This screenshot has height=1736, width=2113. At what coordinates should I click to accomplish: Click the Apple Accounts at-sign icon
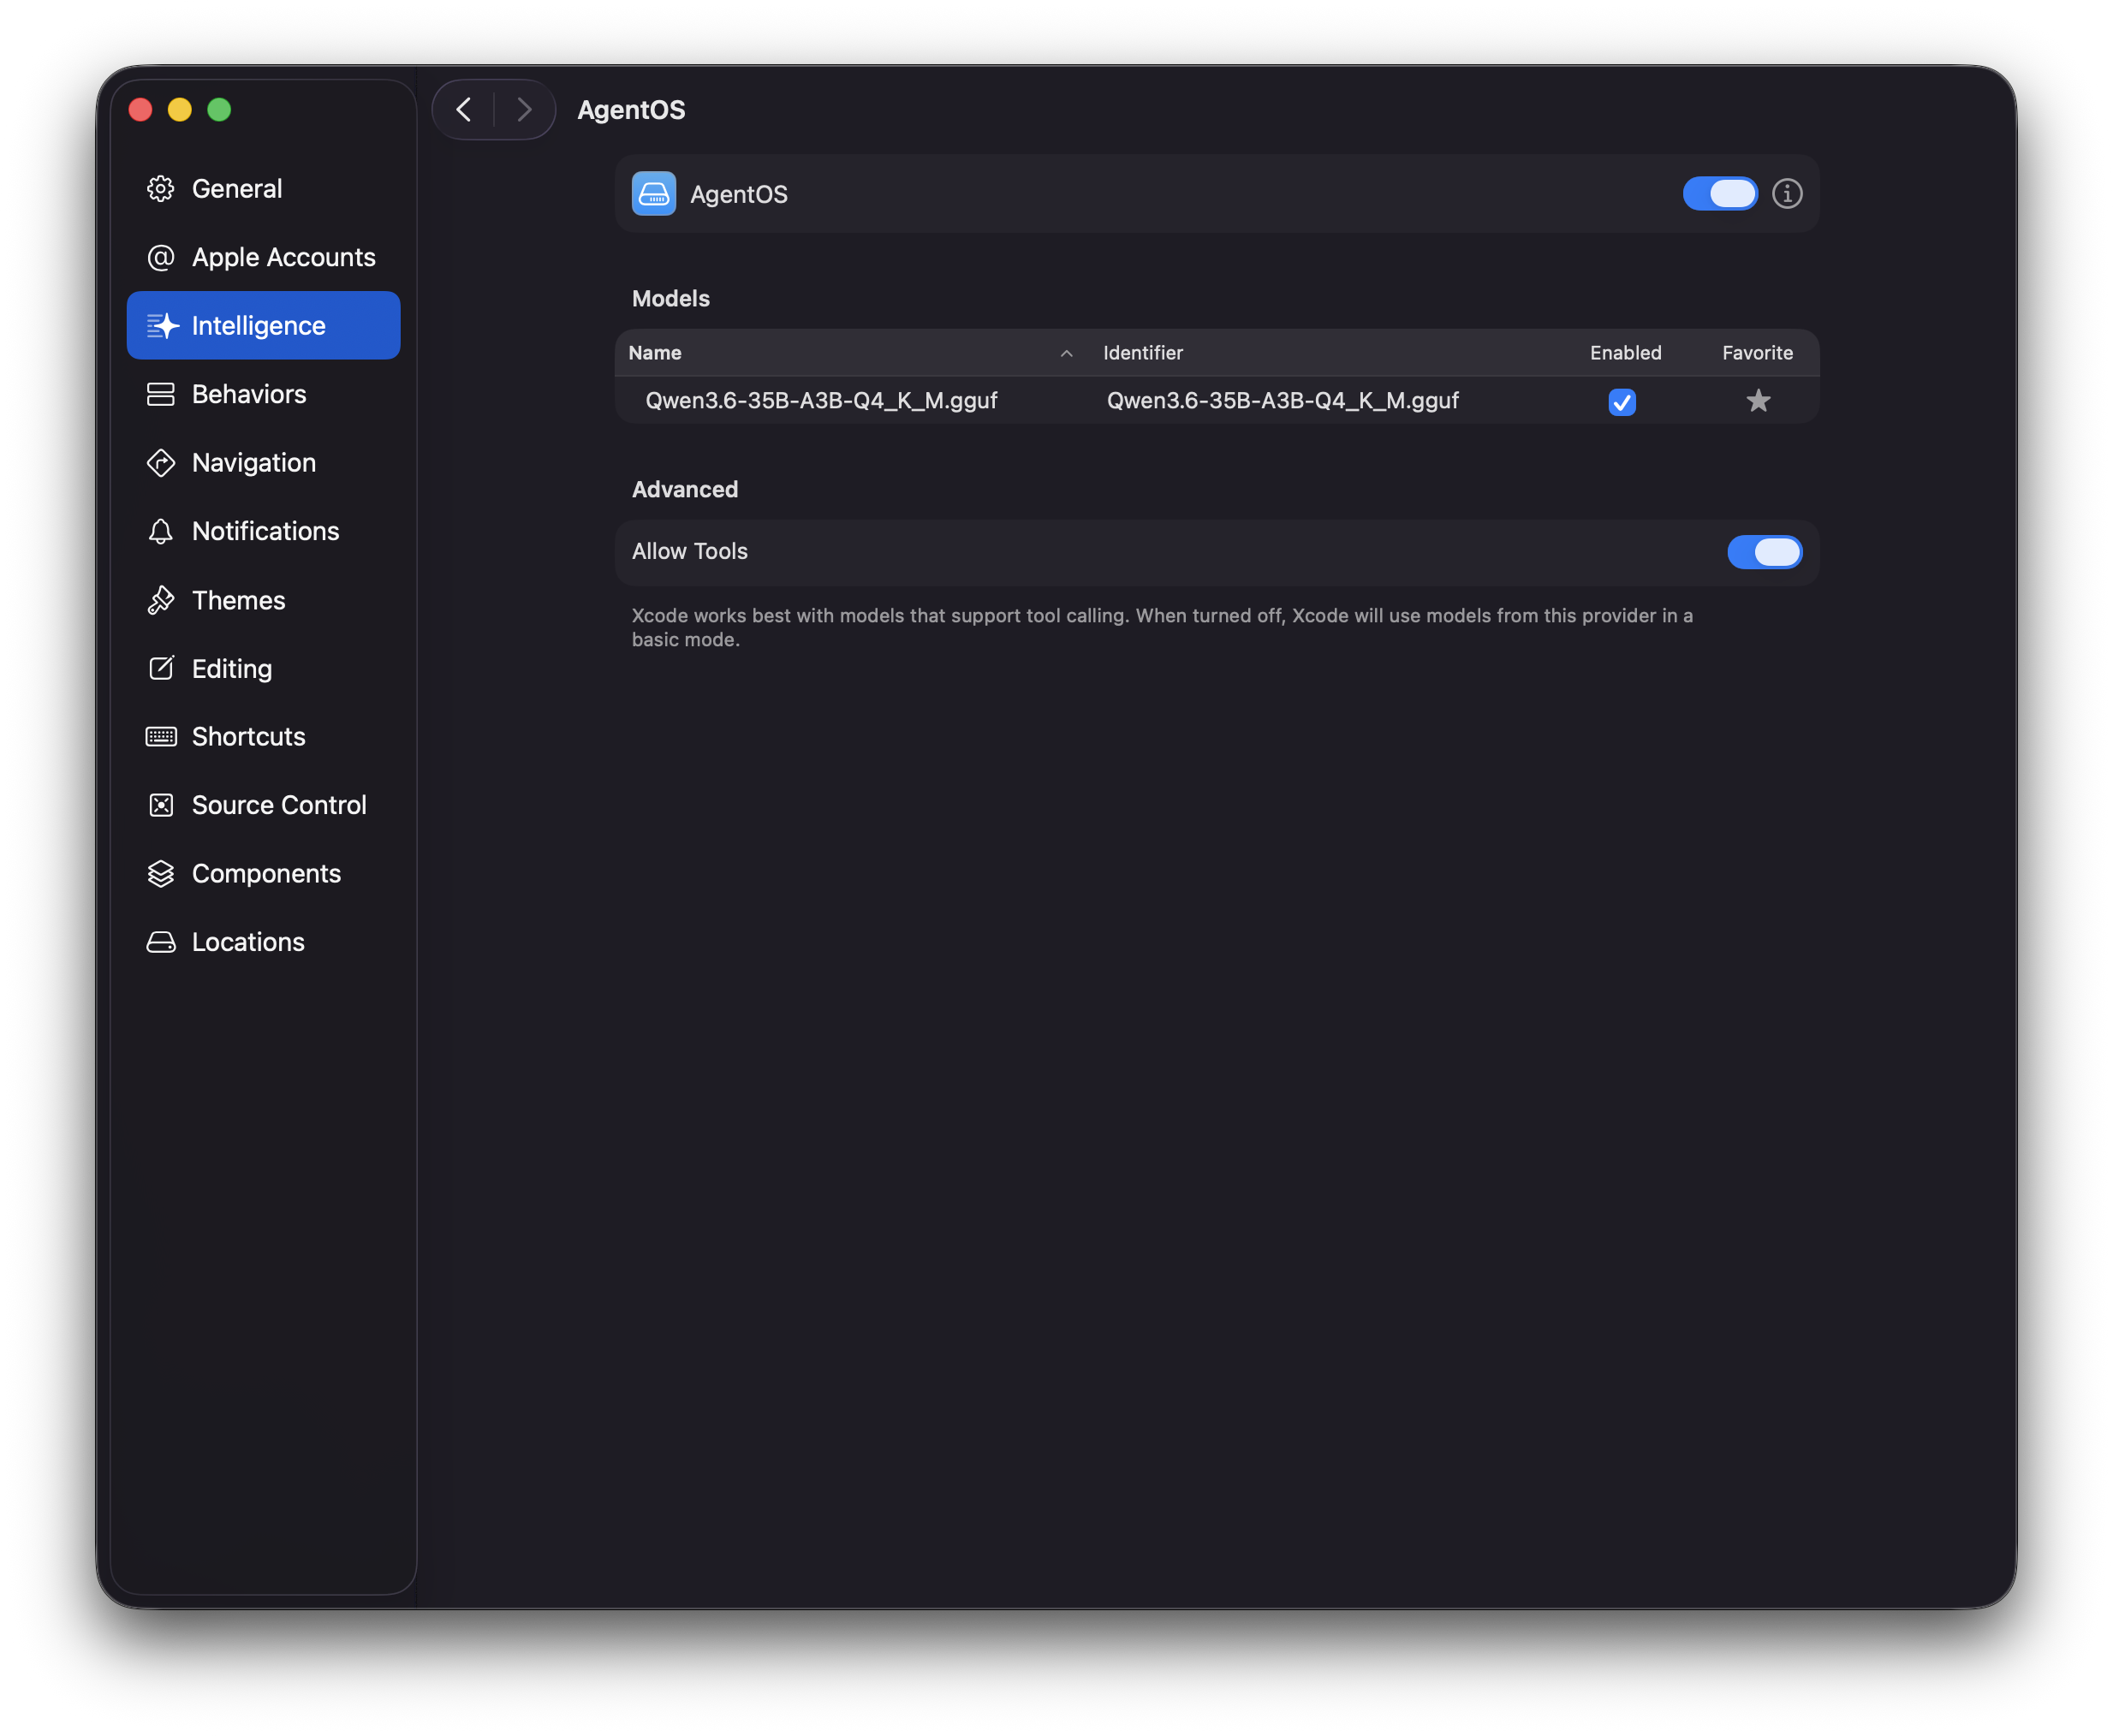(161, 257)
